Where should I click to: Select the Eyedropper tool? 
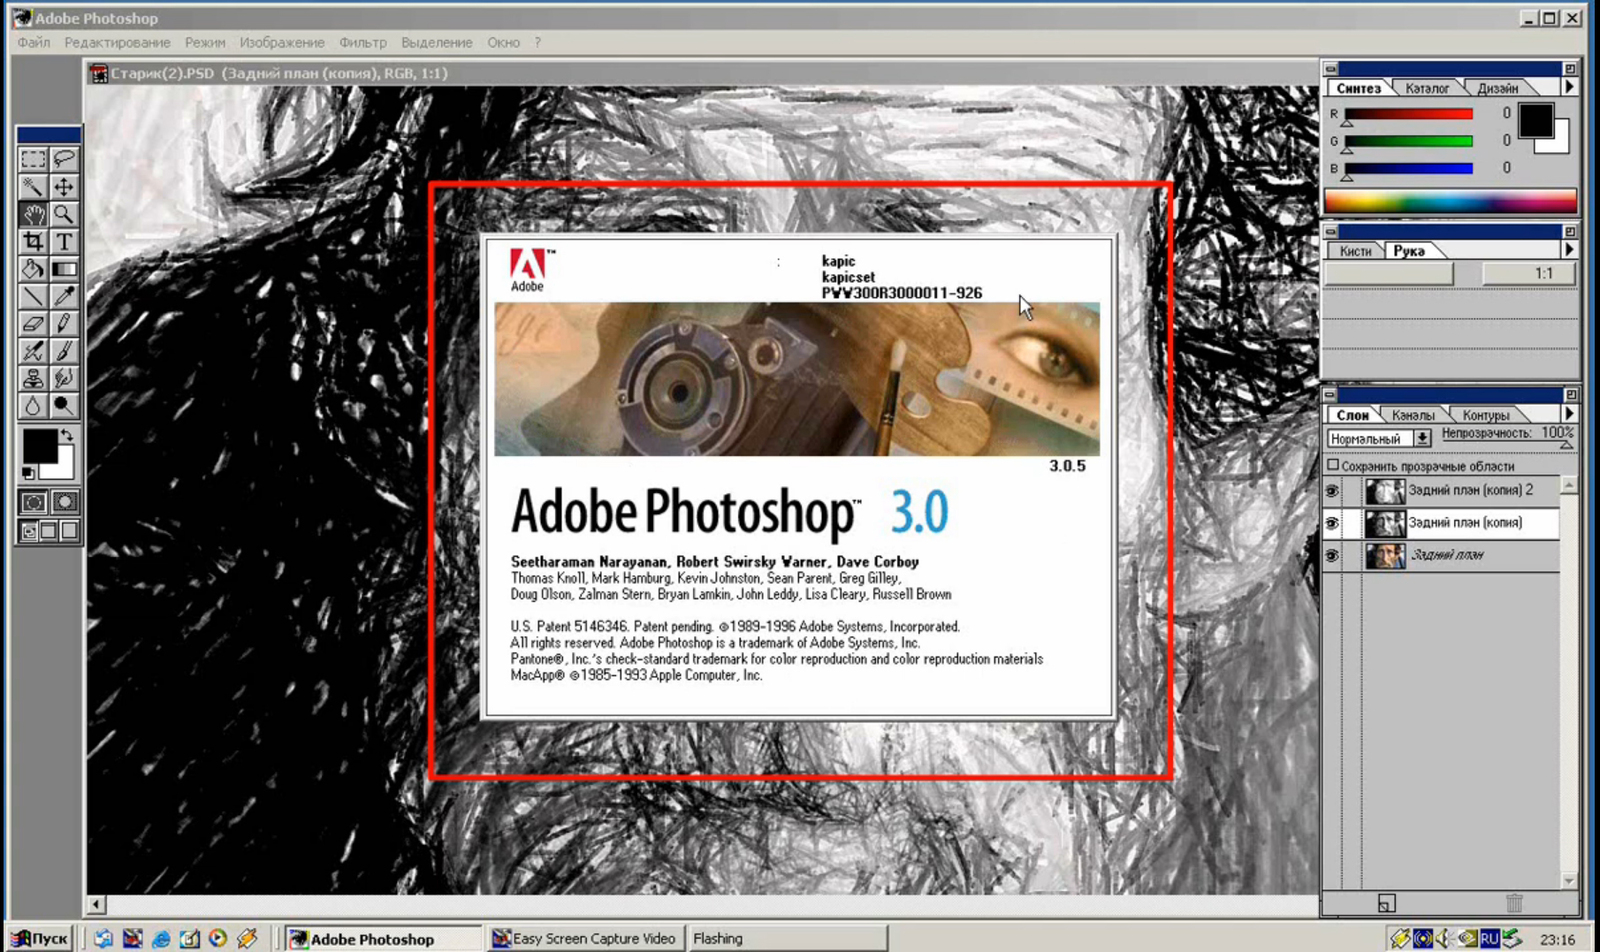pyautogui.click(x=64, y=297)
